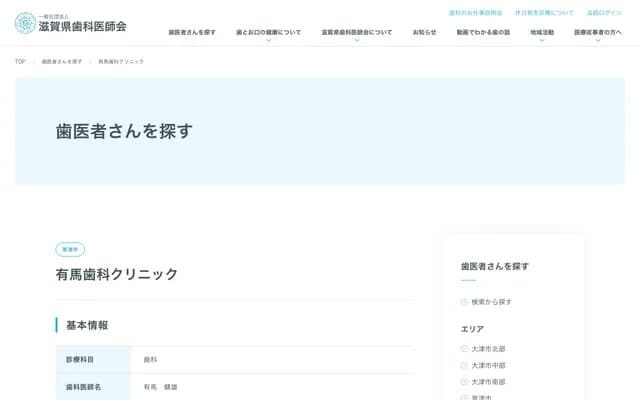The image size is (640, 400).
Task: Click the 有馬歯科クリニック clinic heading
Action: tap(117, 274)
